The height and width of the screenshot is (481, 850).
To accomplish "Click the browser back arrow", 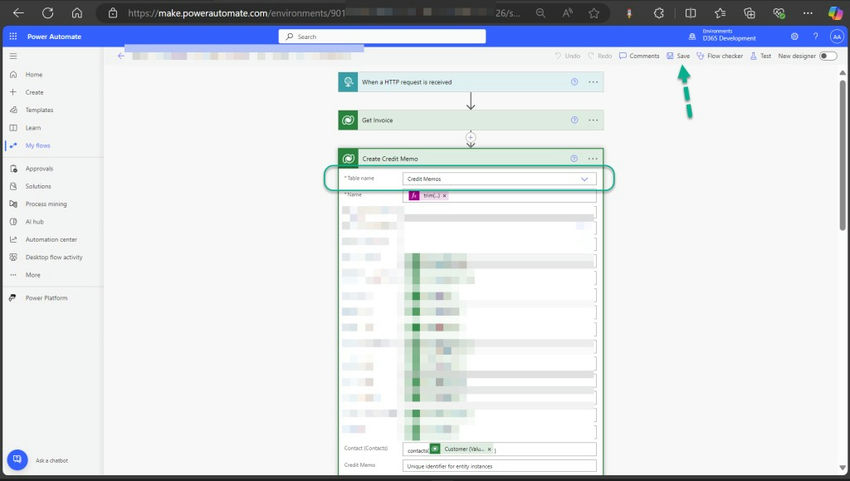I will coord(18,13).
